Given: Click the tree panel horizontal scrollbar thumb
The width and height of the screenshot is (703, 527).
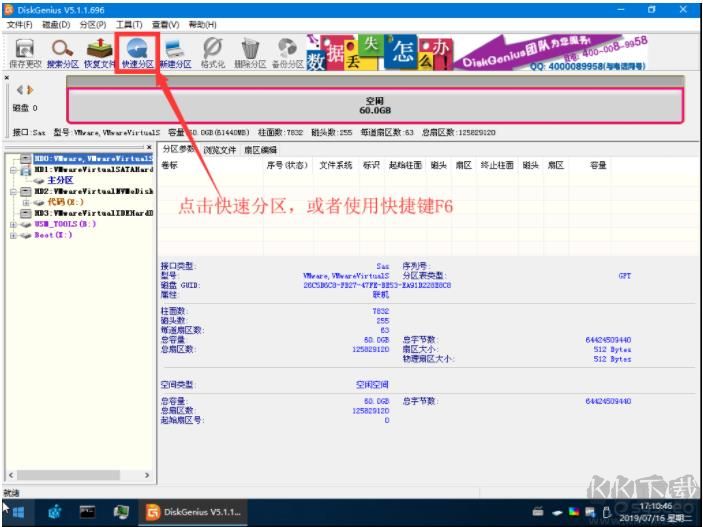Looking at the screenshot, I should [x=68, y=475].
